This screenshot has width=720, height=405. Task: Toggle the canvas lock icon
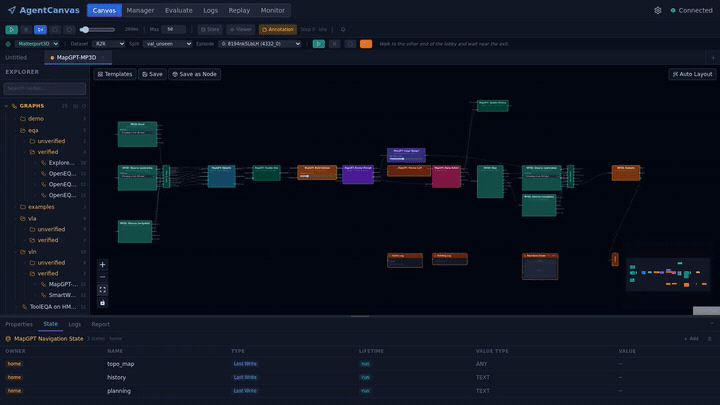point(102,303)
